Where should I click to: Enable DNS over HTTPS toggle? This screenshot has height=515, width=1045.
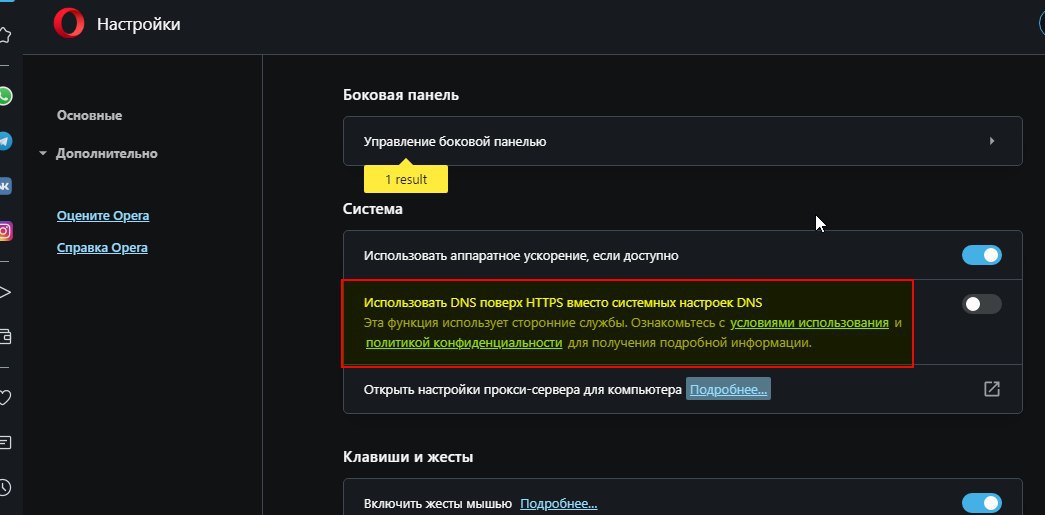pyautogui.click(x=981, y=304)
